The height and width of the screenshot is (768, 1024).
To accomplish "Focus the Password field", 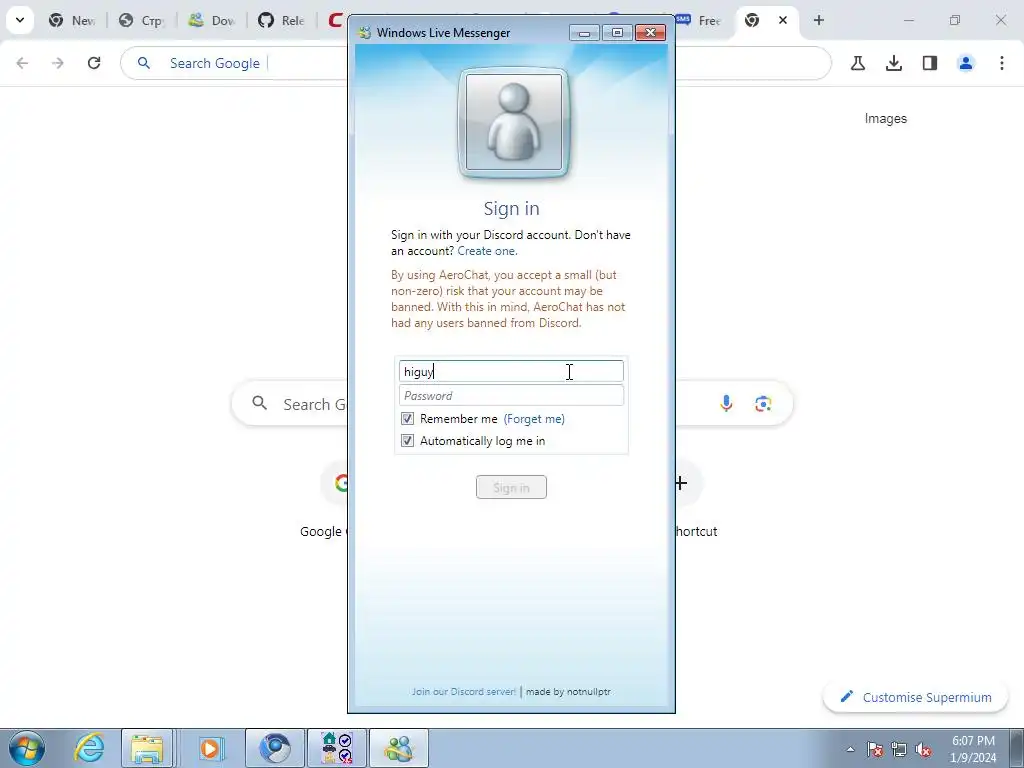I will point(511,396).
